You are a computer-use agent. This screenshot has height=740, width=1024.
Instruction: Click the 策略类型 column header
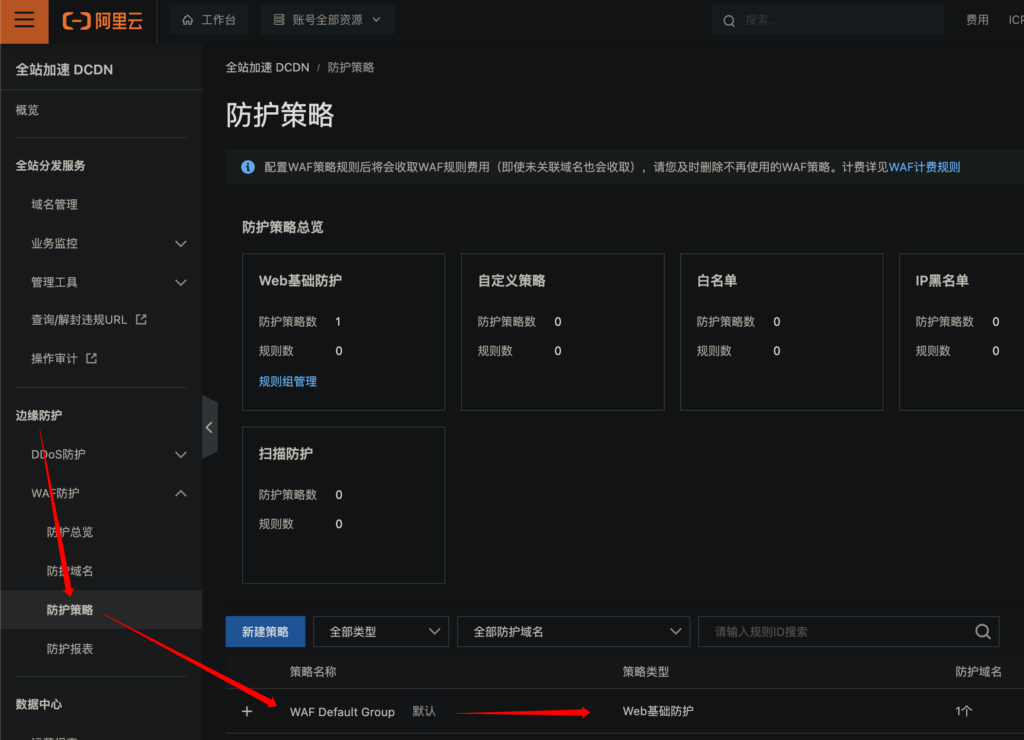click(x=646, y=671)
